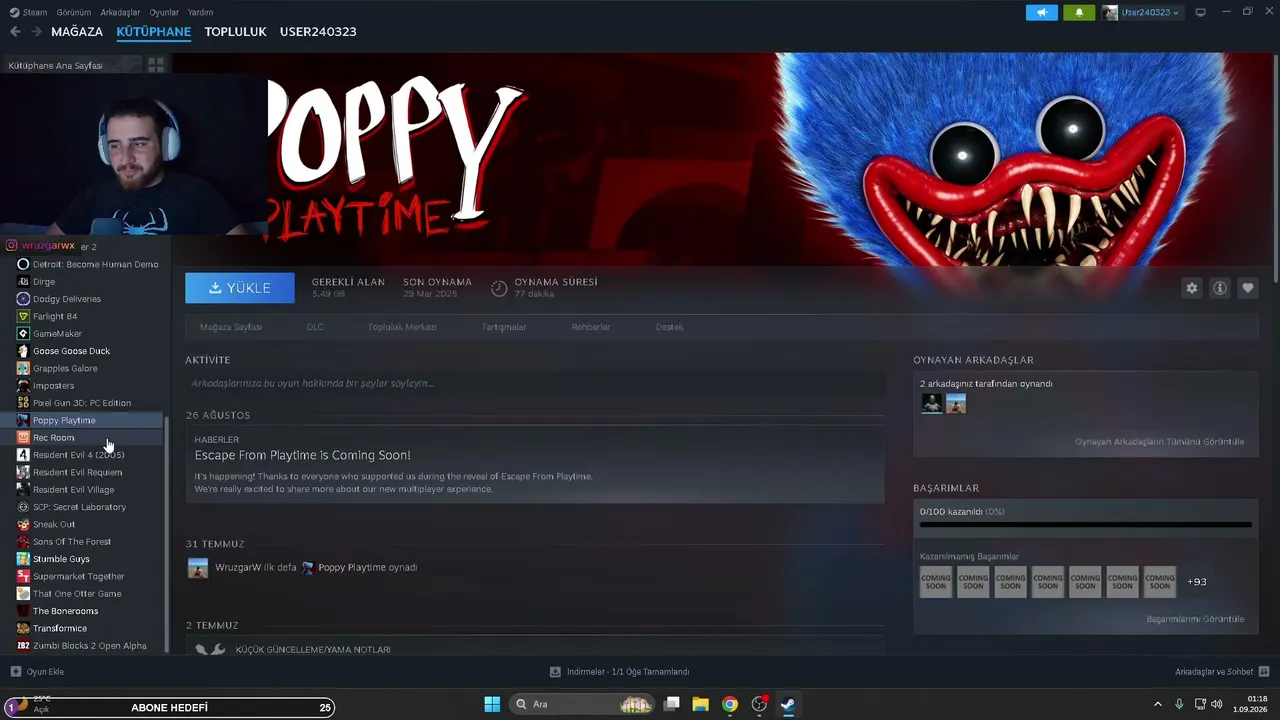Screen dimensions: 1280x720
Task: Click 'Başarımlarını Görüntüle' link
Action: click(x=1195, y=619)
